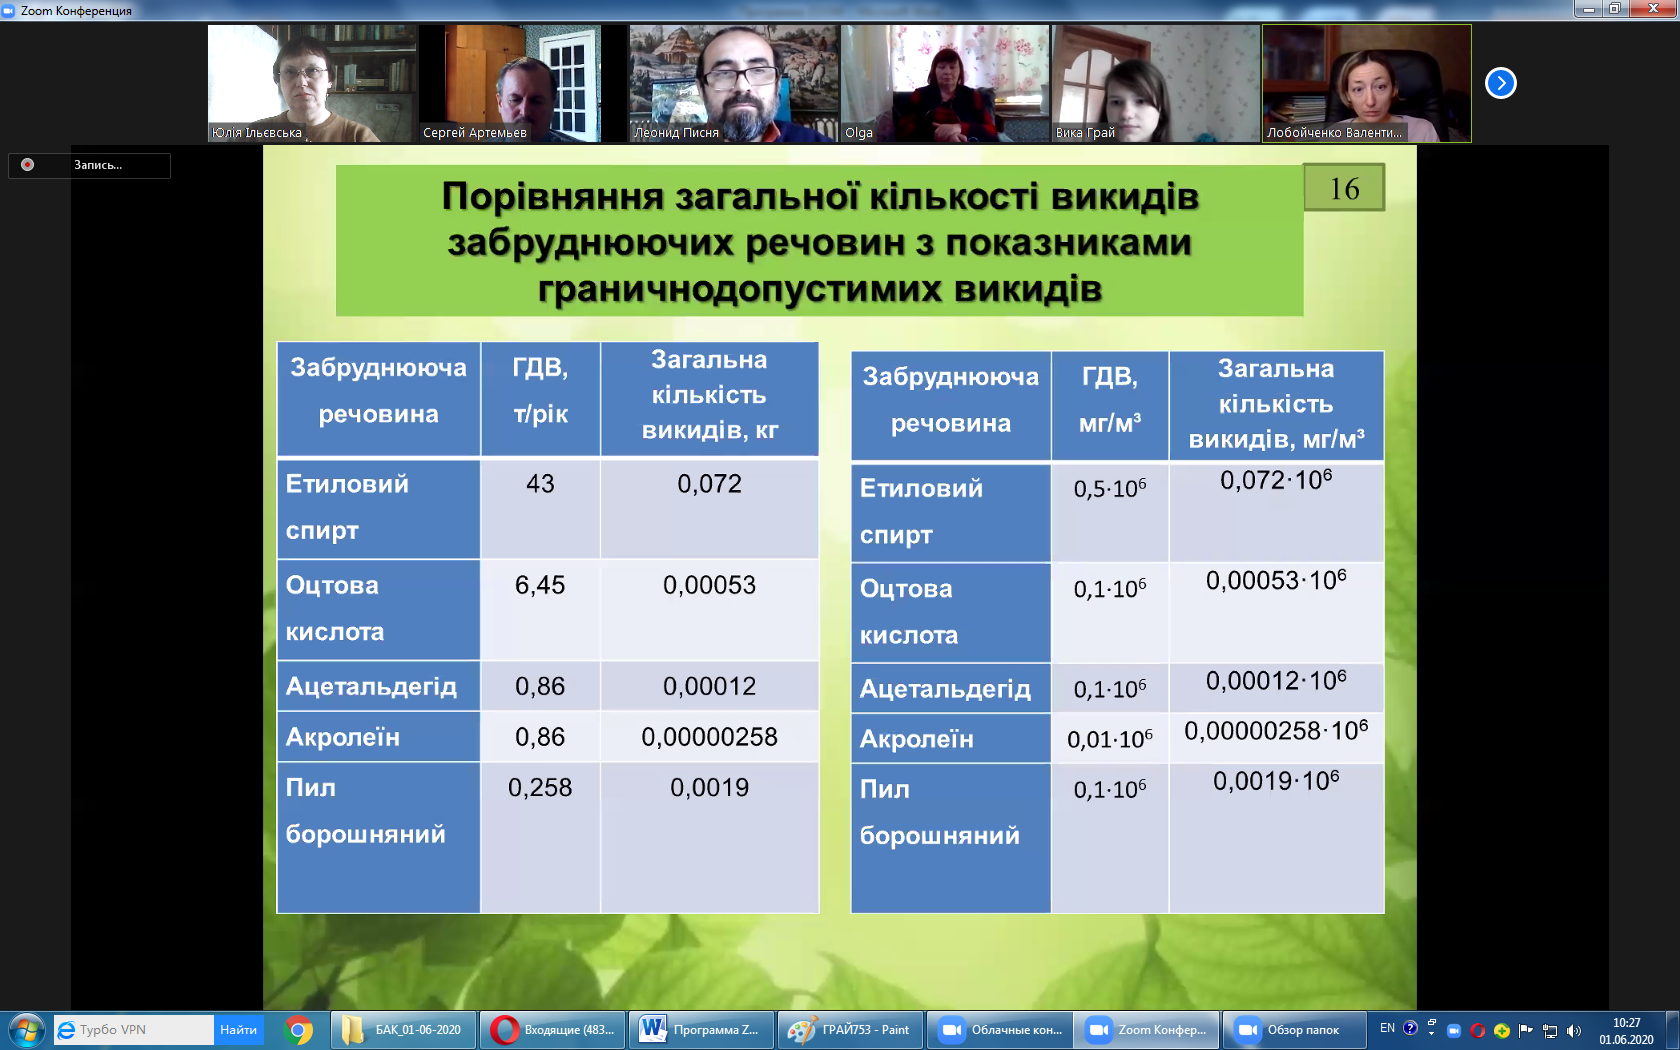Image resolution: width=1680 pixels, height=1050 pixels.
Task: Open ГРАЙ753 - Paint from taskbar
Action: (x=851, y=1030)
